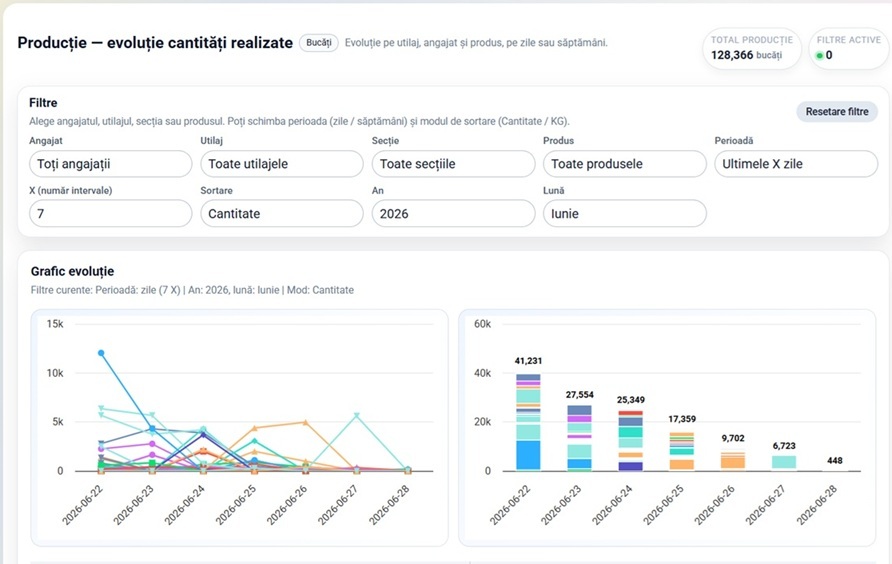The image size is (892, 564).
Task: Click the teal triangle peak on 2026-06-27
Action: coord(357,415)
